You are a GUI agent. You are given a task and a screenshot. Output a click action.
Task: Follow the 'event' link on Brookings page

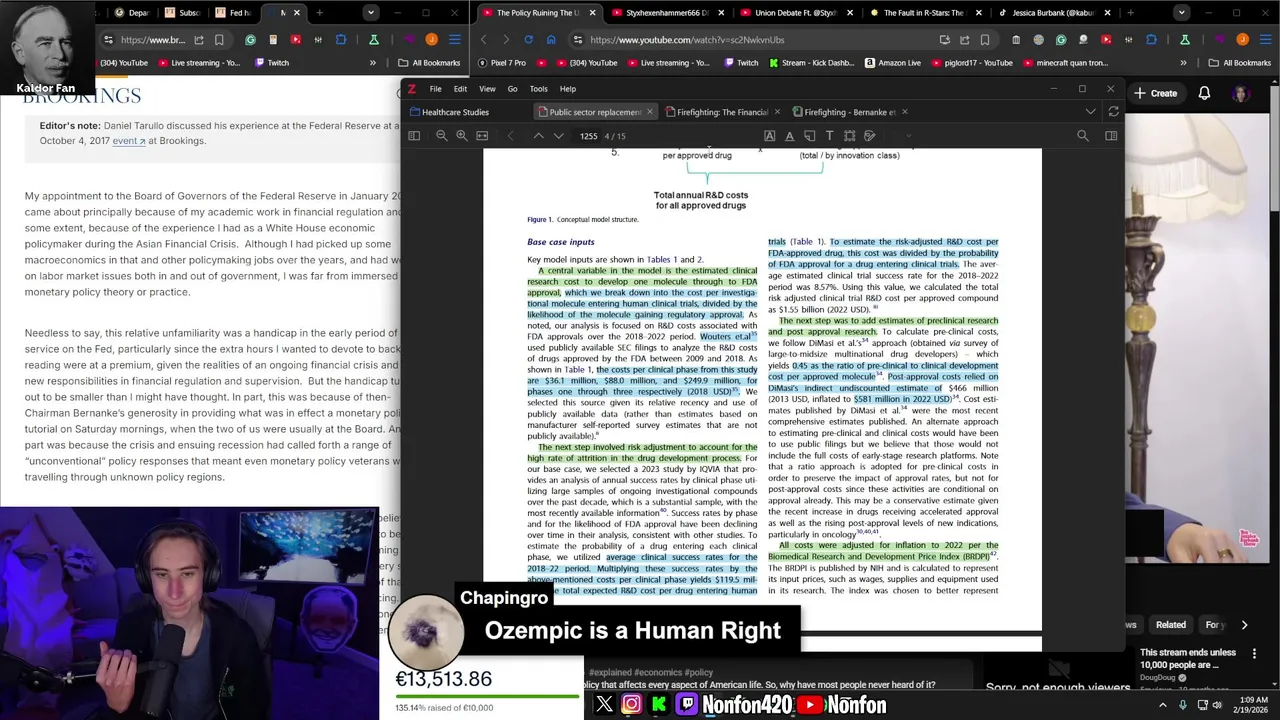pyautogui.click(x=129, y=141)
